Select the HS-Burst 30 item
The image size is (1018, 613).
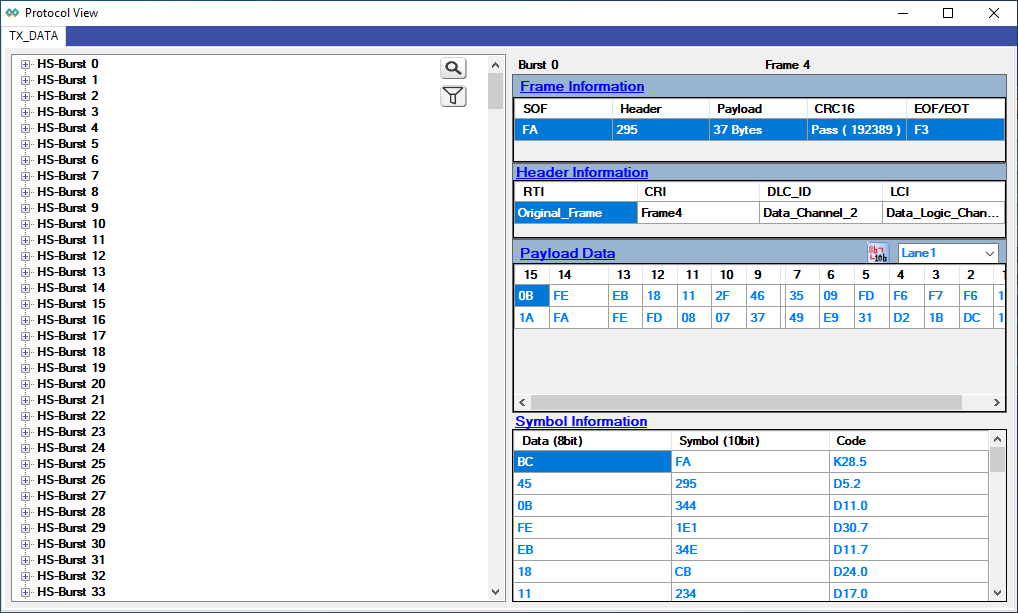point(71,544)
